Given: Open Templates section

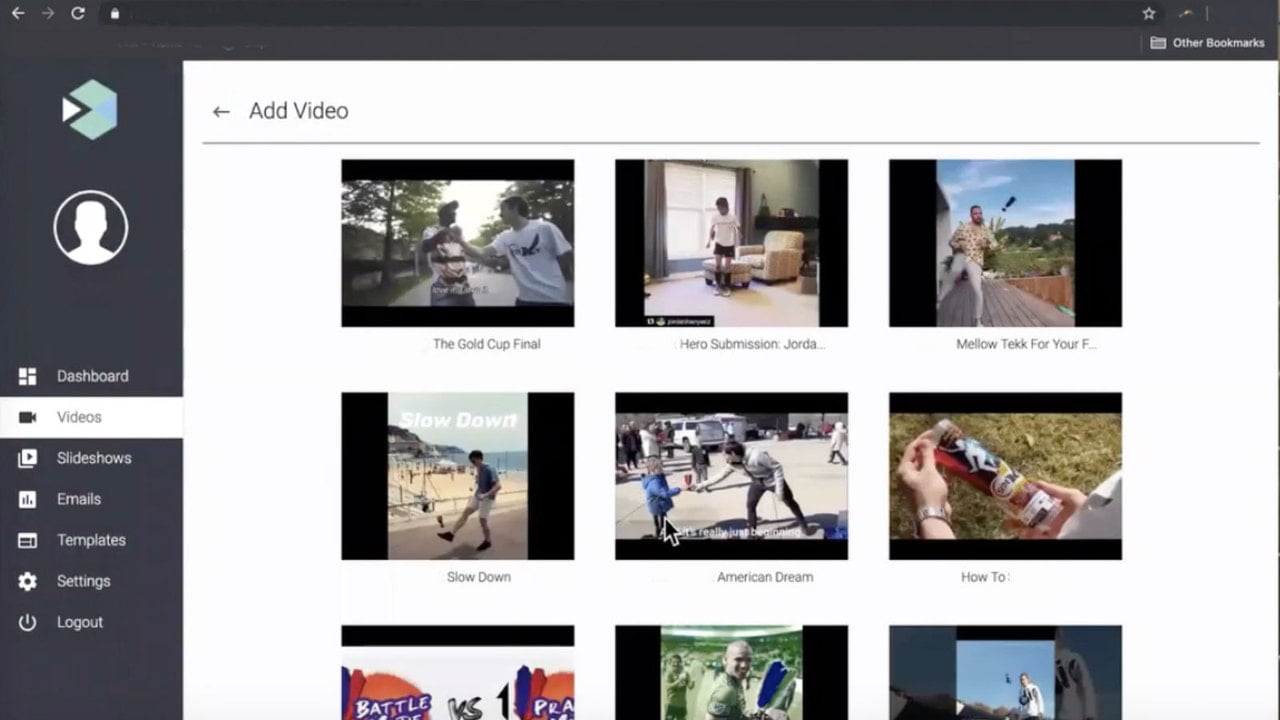Looking at the screenshot, I should 91,540.
